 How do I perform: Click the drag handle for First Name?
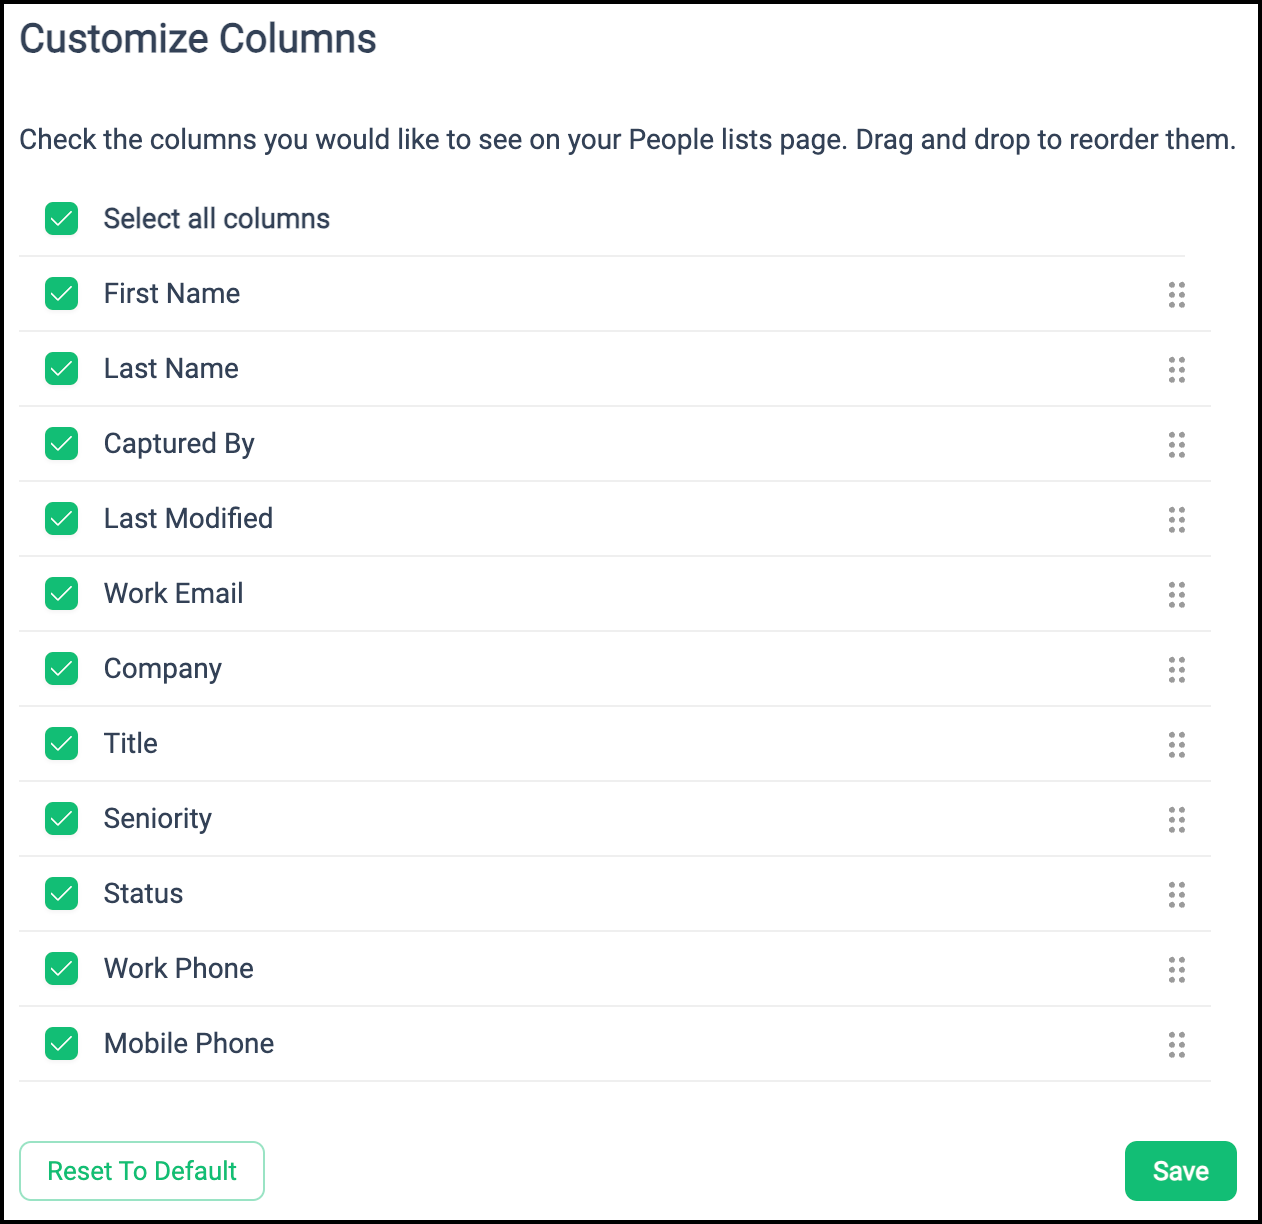(x=1177, y=295)
